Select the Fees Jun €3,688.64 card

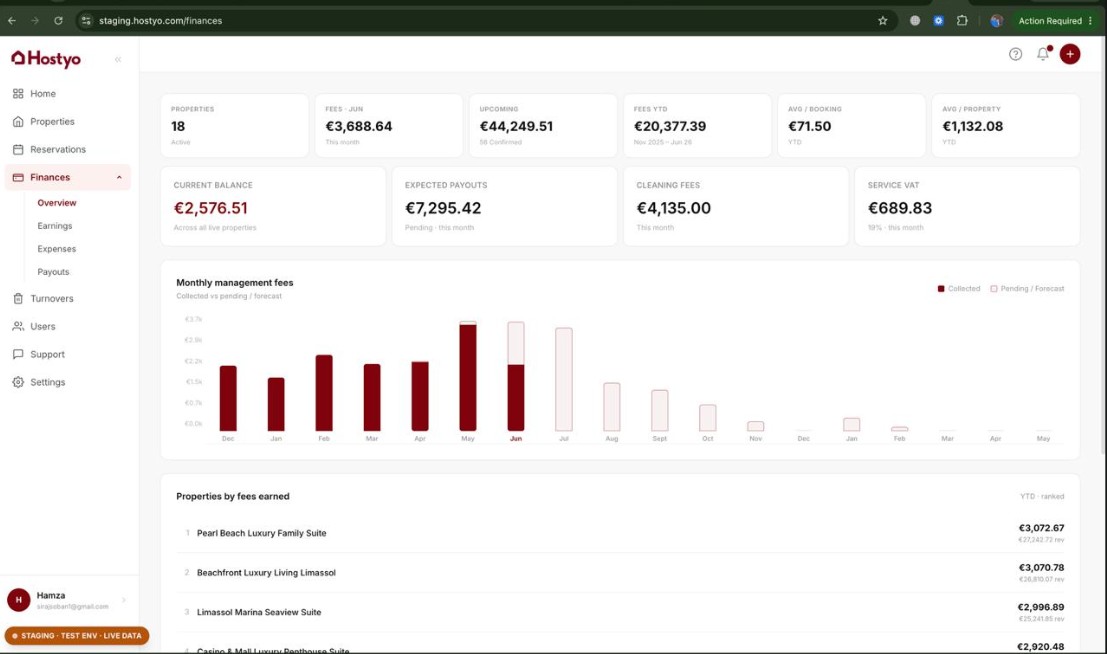click(388, 126)
